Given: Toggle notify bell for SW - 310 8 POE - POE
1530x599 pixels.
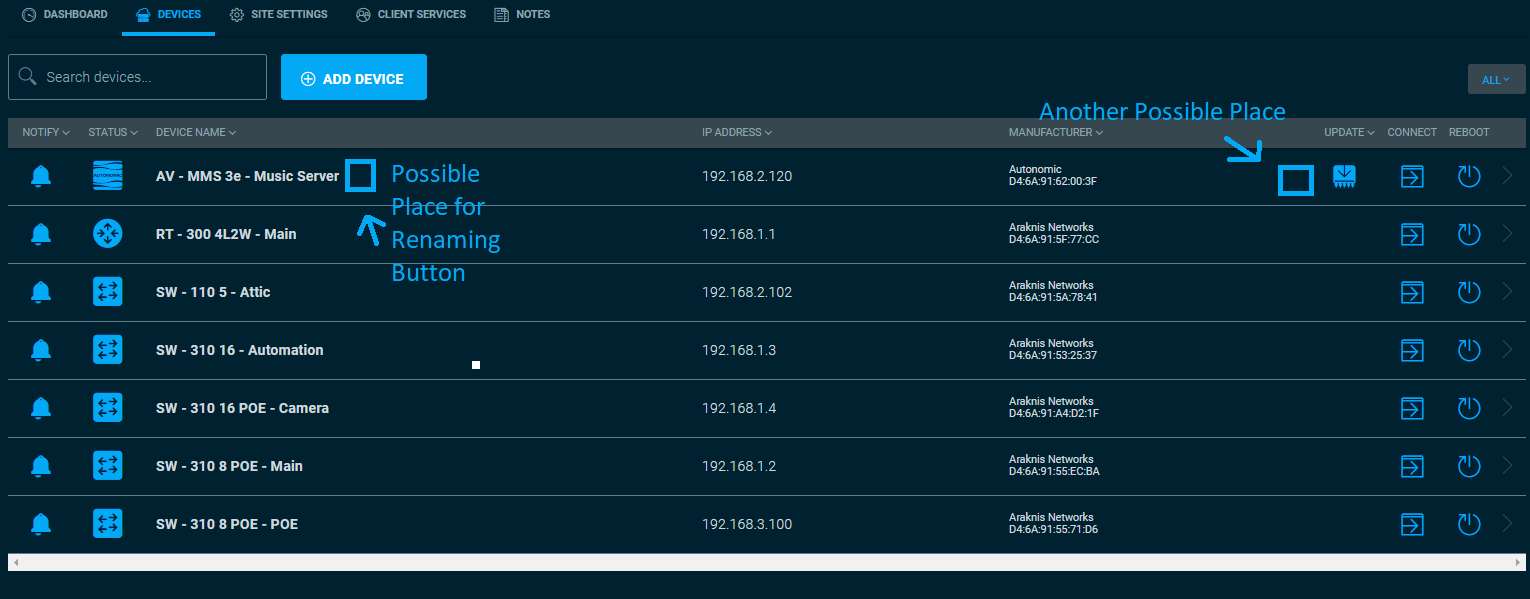Looking at the screenshot, I should tap(40, 525).
